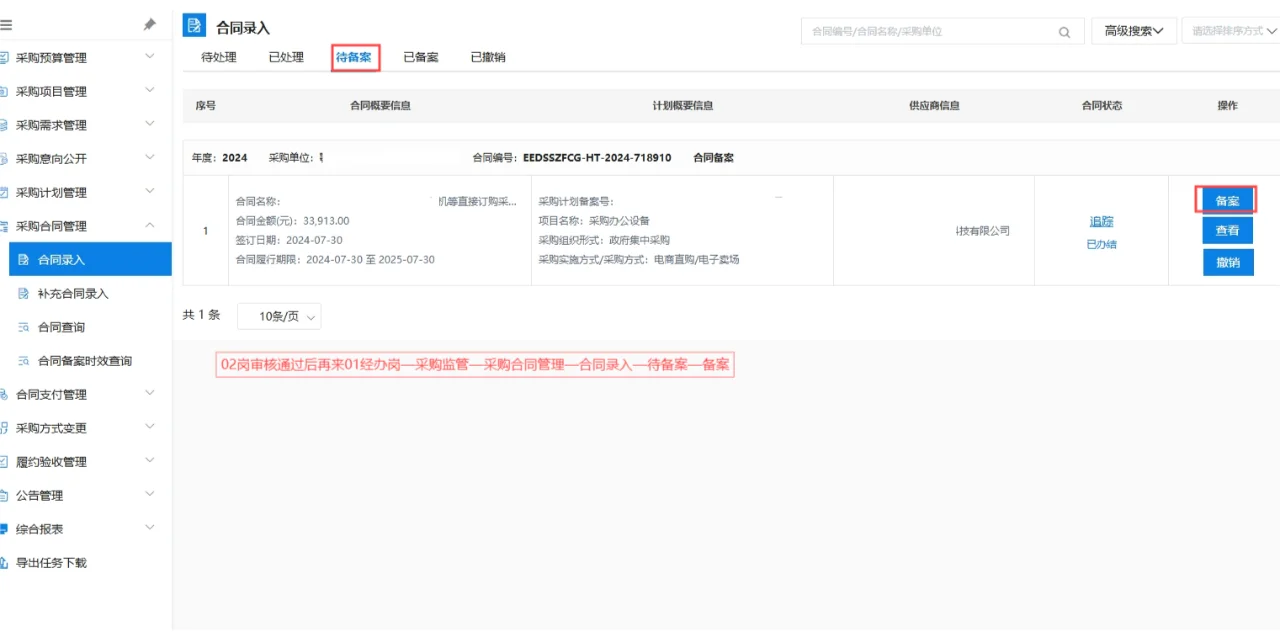Click the 履约验收管理 sidebar icon
The width and height of the screenshot is (1280, 639).
coord(4,462)
